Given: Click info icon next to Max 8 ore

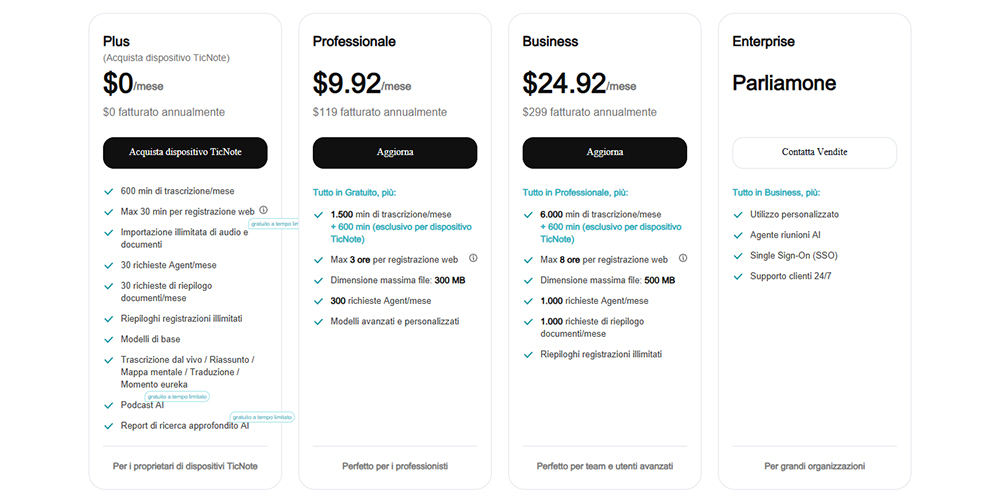Looking at the screenshot, I should 683,258.
